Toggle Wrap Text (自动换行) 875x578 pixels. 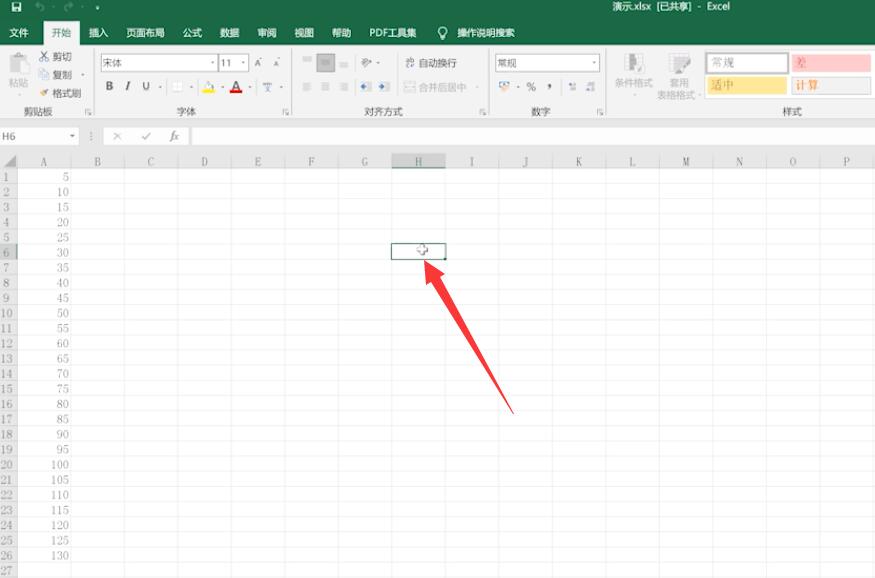pyautogui.click(x=431, y=63)
